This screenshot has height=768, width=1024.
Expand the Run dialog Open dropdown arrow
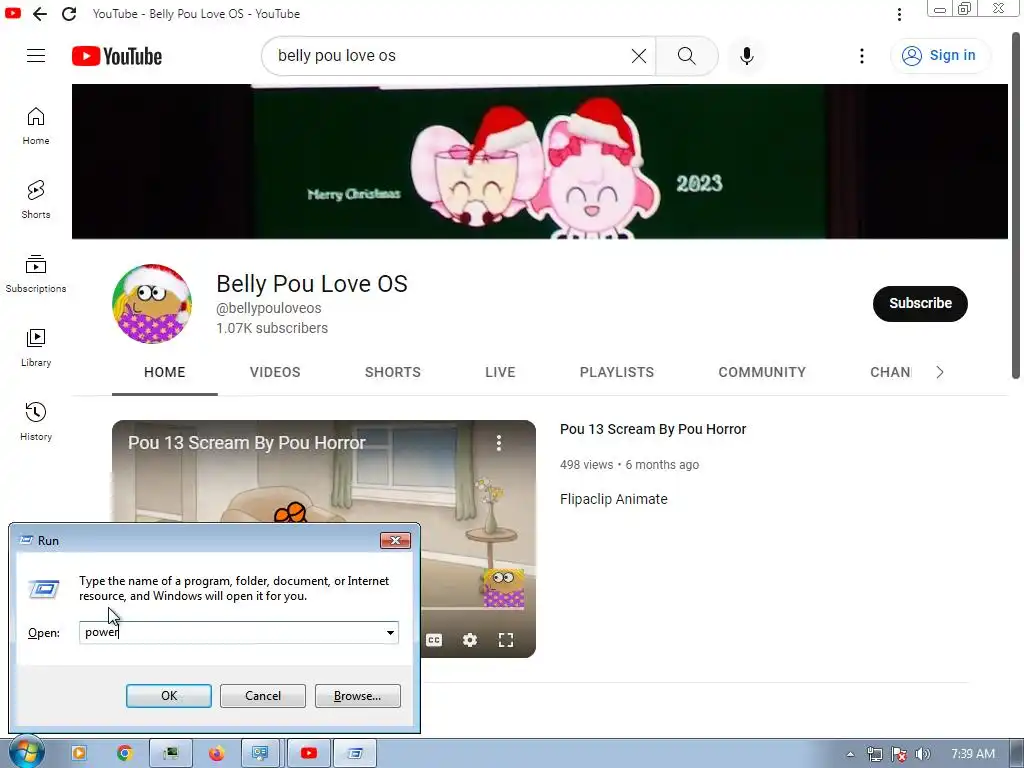pyautogui.click(x=390, y=633)
